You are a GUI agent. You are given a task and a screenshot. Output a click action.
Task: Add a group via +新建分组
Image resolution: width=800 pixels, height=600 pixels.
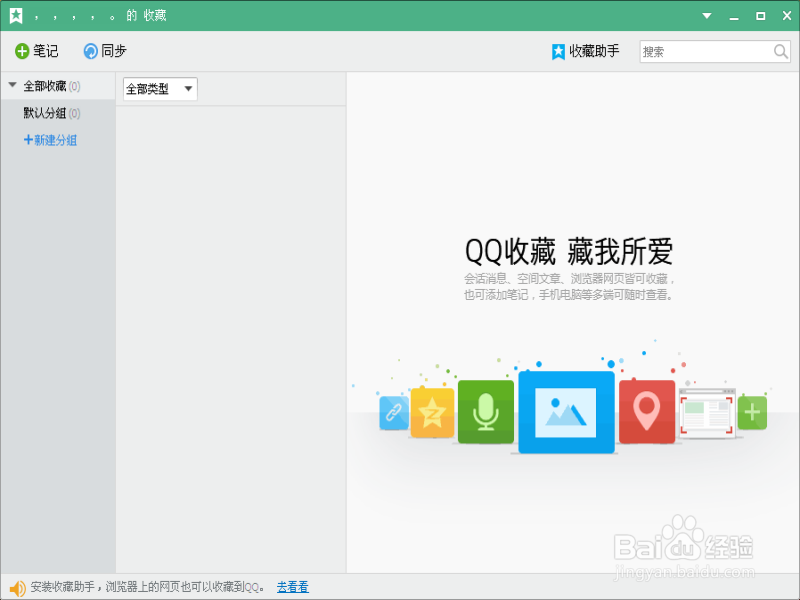(x=50, y=140)
